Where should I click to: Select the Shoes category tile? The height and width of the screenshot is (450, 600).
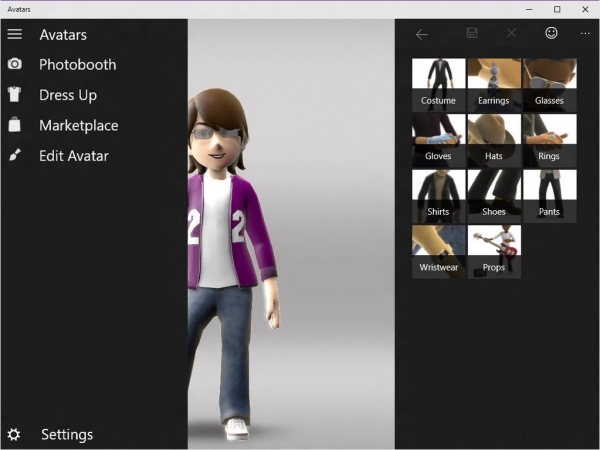tap(494, 196)
